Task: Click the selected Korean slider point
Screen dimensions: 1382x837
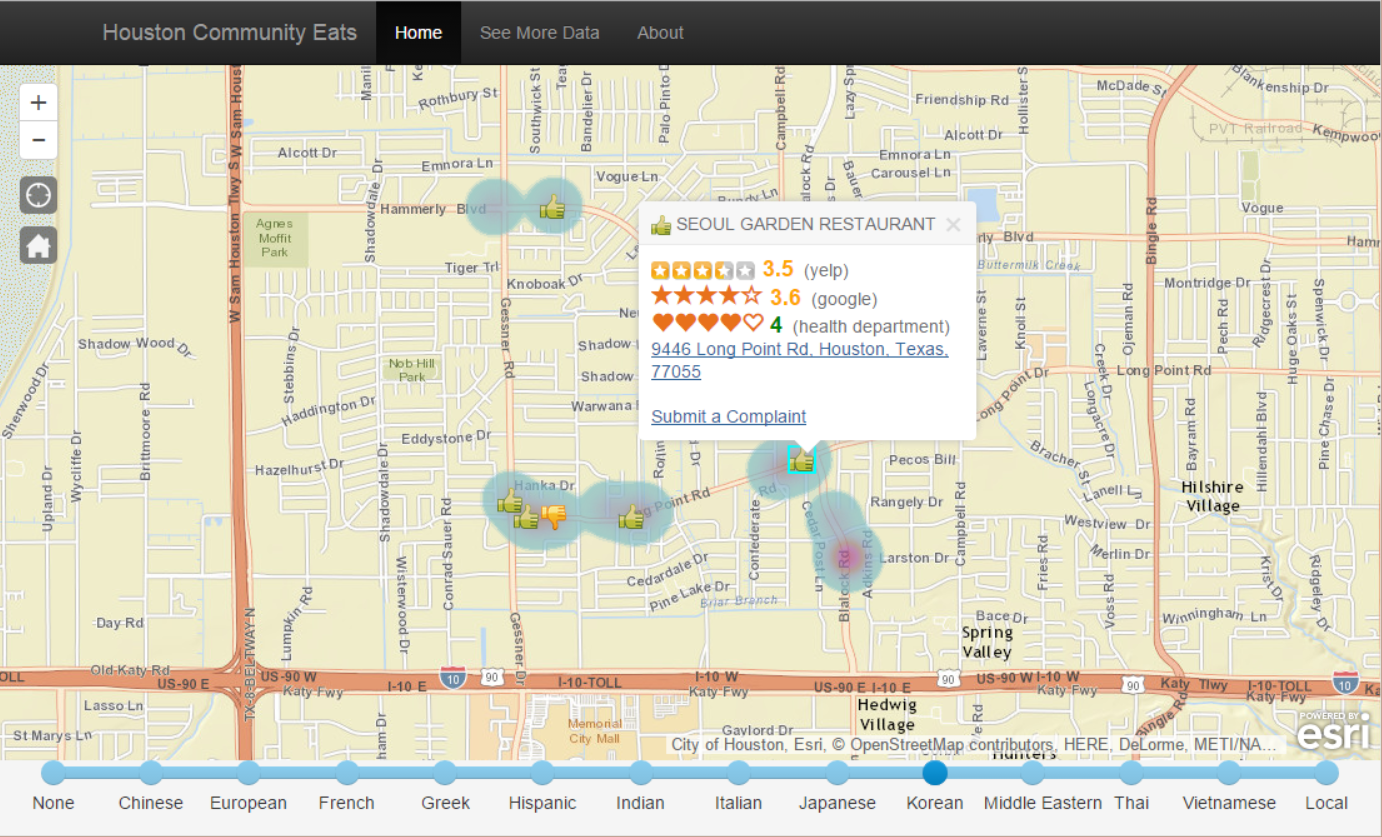Action: [935, 772]
